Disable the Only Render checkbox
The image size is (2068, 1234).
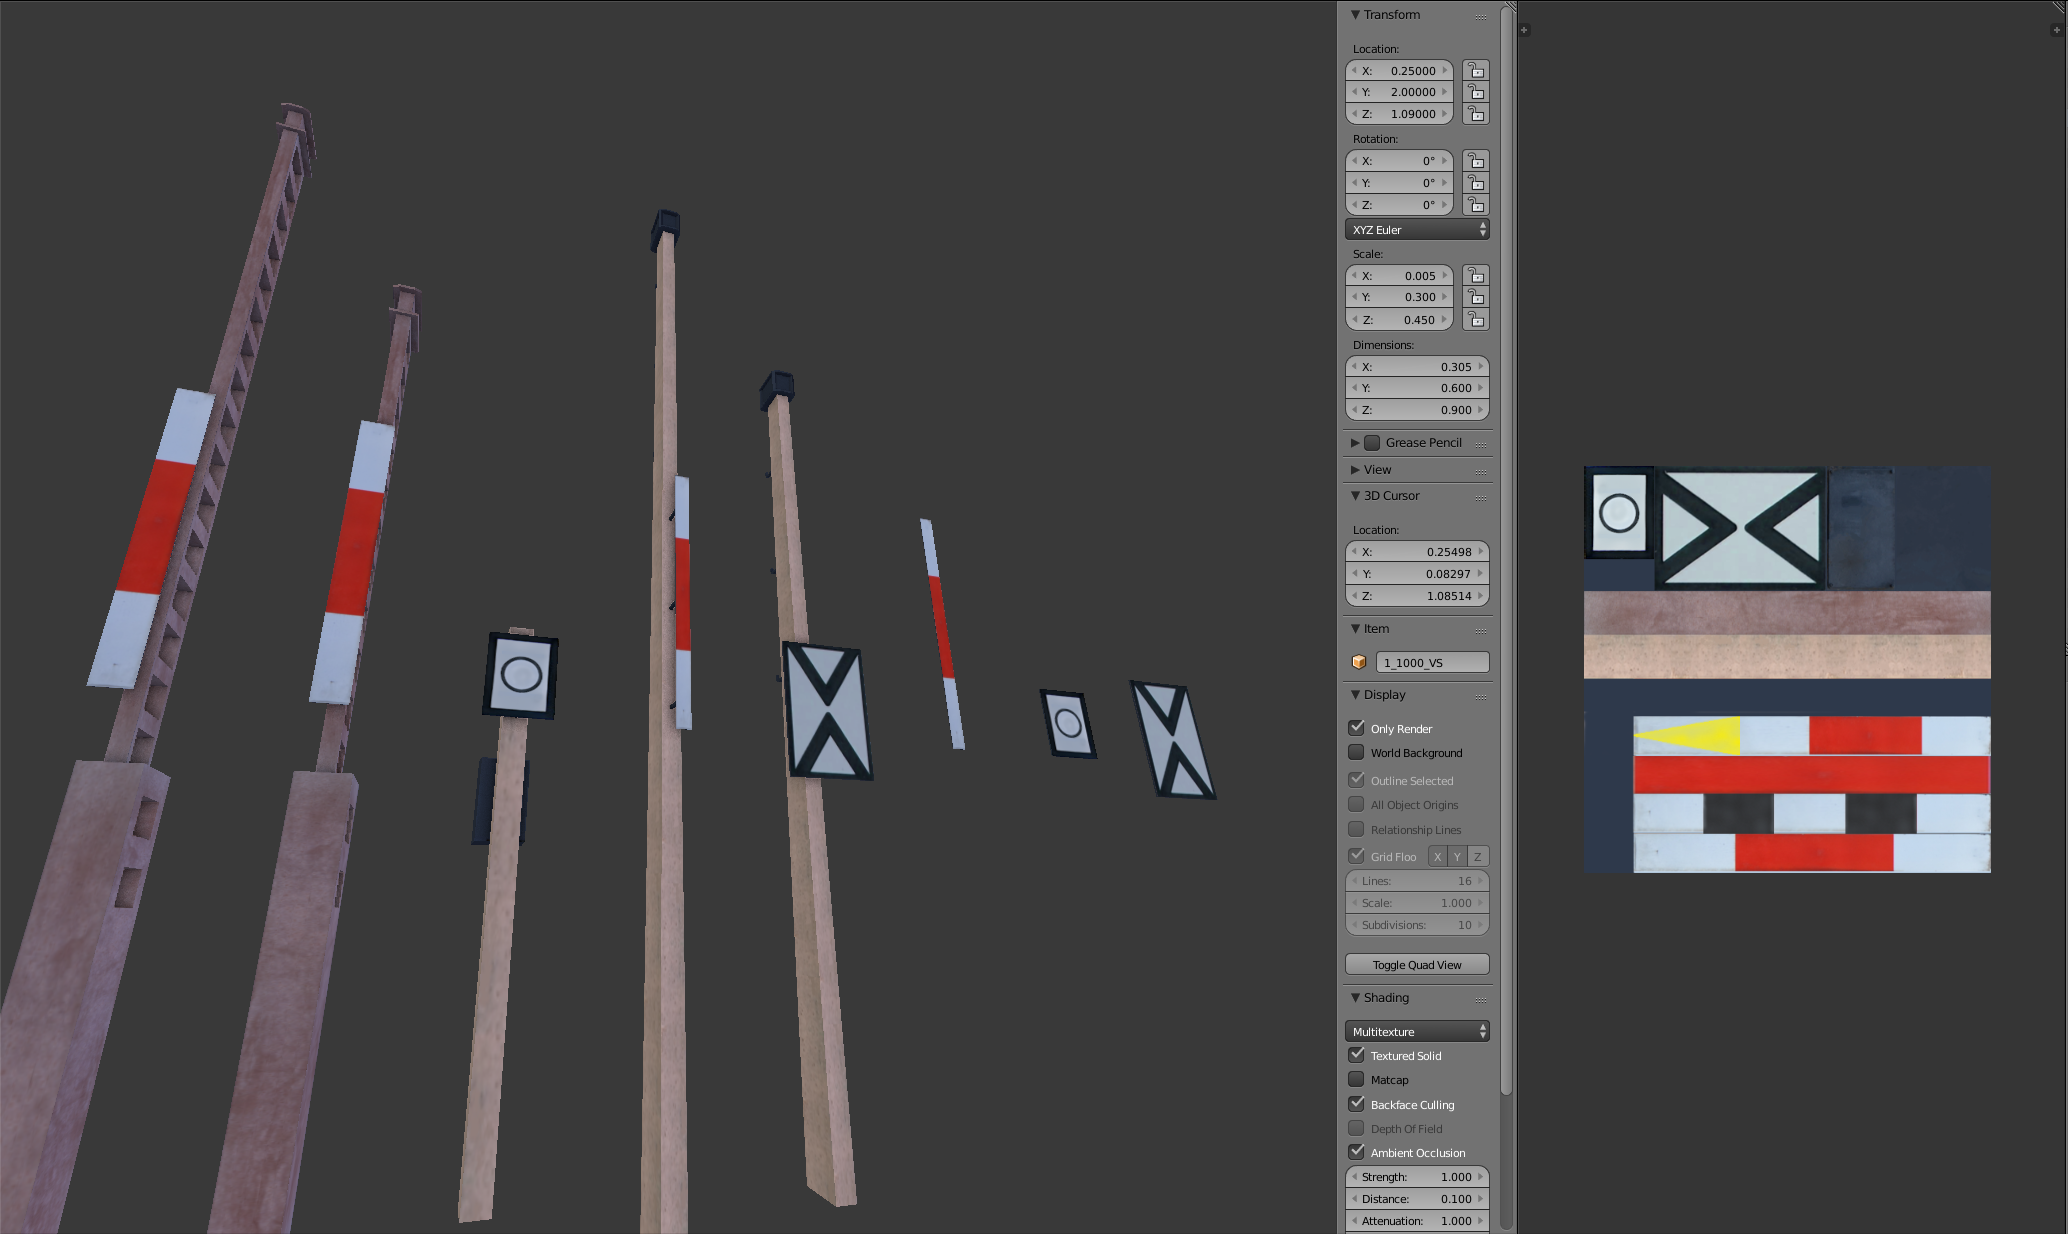(1357, 728)
